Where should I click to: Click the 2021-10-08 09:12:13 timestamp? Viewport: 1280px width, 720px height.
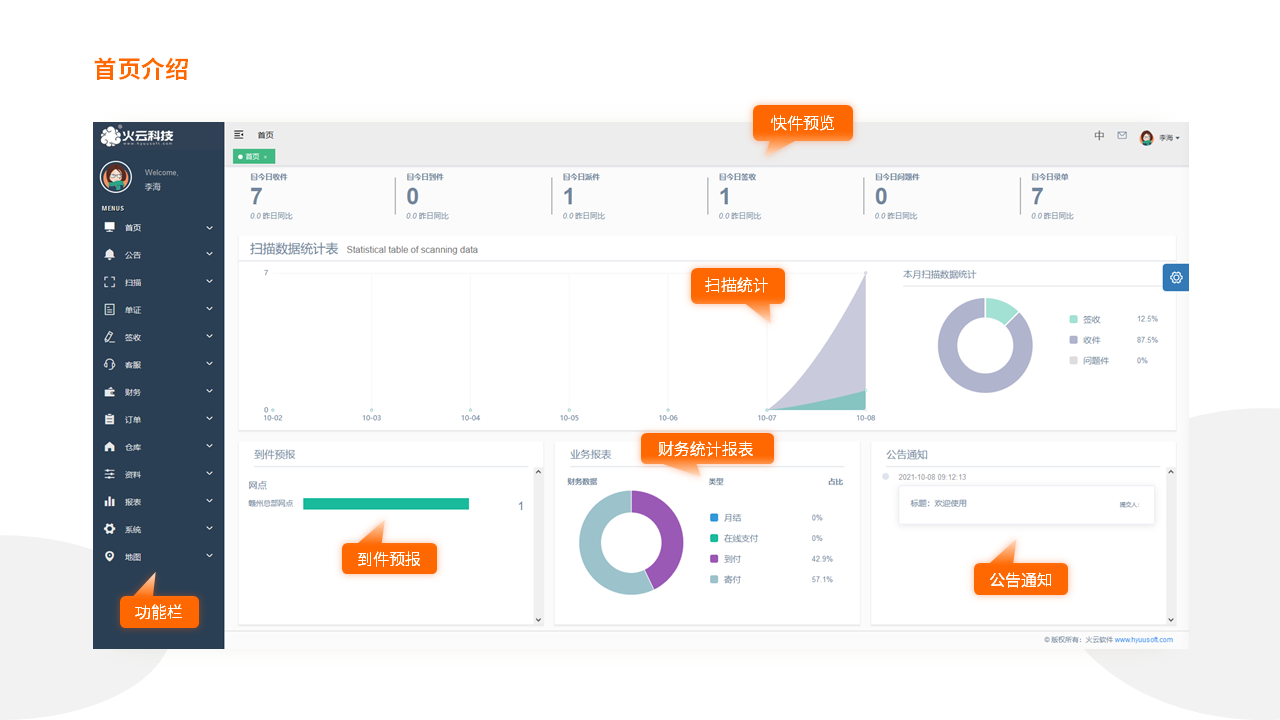pos(932,478)
